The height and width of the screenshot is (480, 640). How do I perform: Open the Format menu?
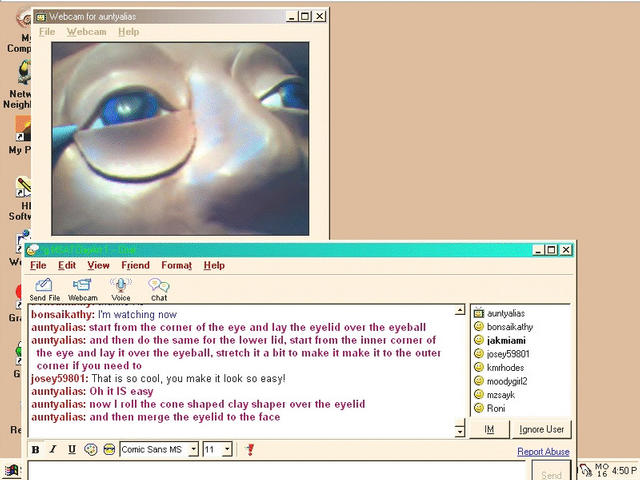[x=176, y=265]
